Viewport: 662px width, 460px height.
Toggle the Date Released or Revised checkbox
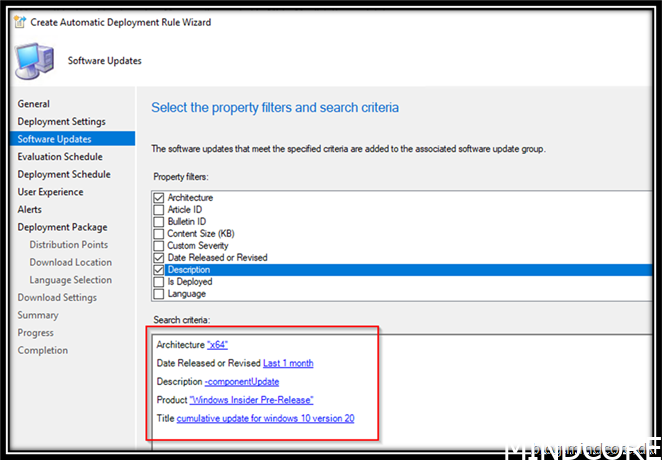pyautogui.click(x=159, y=258)
